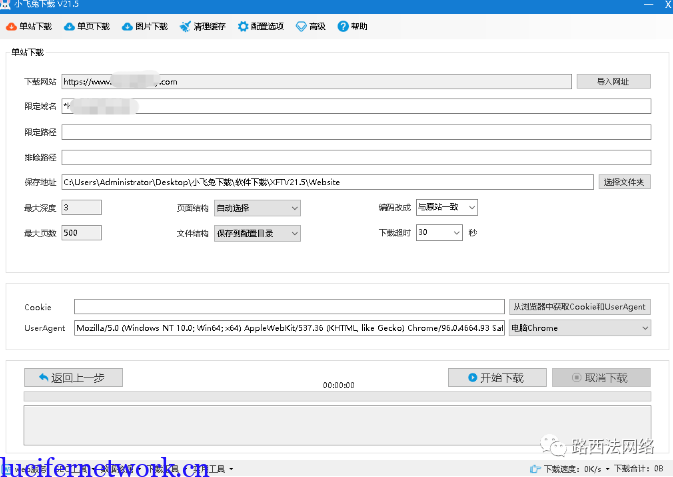The image size is (673, 477).
Task: Open the 电脑Chrome UserAgent preset dropdown
Action: point(580,328)
